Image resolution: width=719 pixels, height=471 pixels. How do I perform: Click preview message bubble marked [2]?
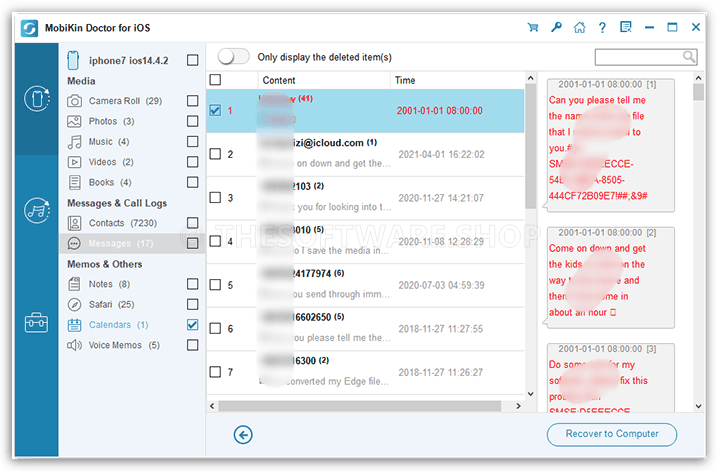610,278
